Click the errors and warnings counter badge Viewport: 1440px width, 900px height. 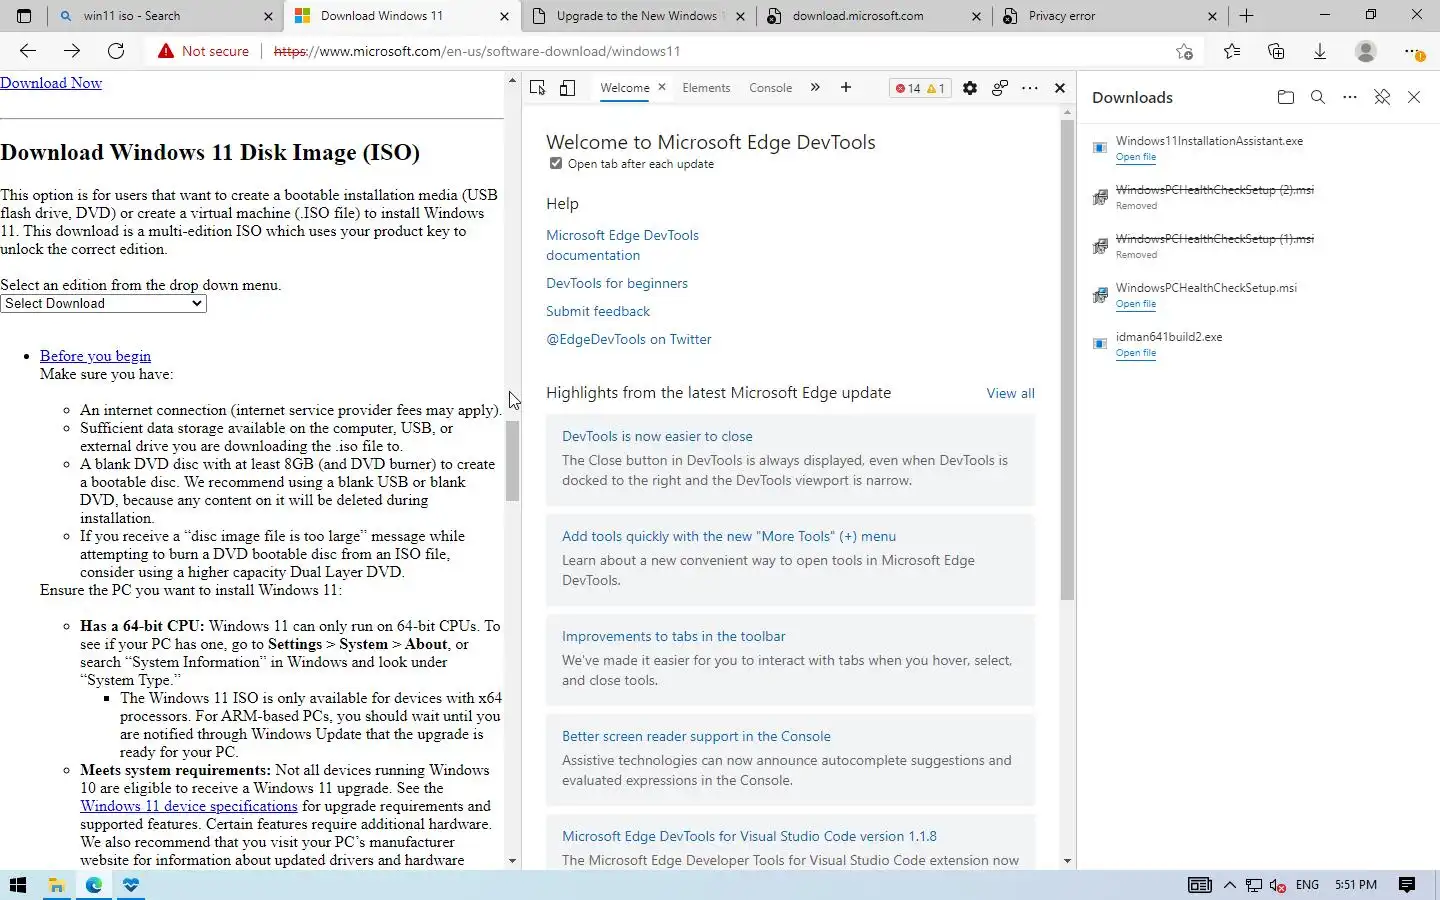[920, 88]
